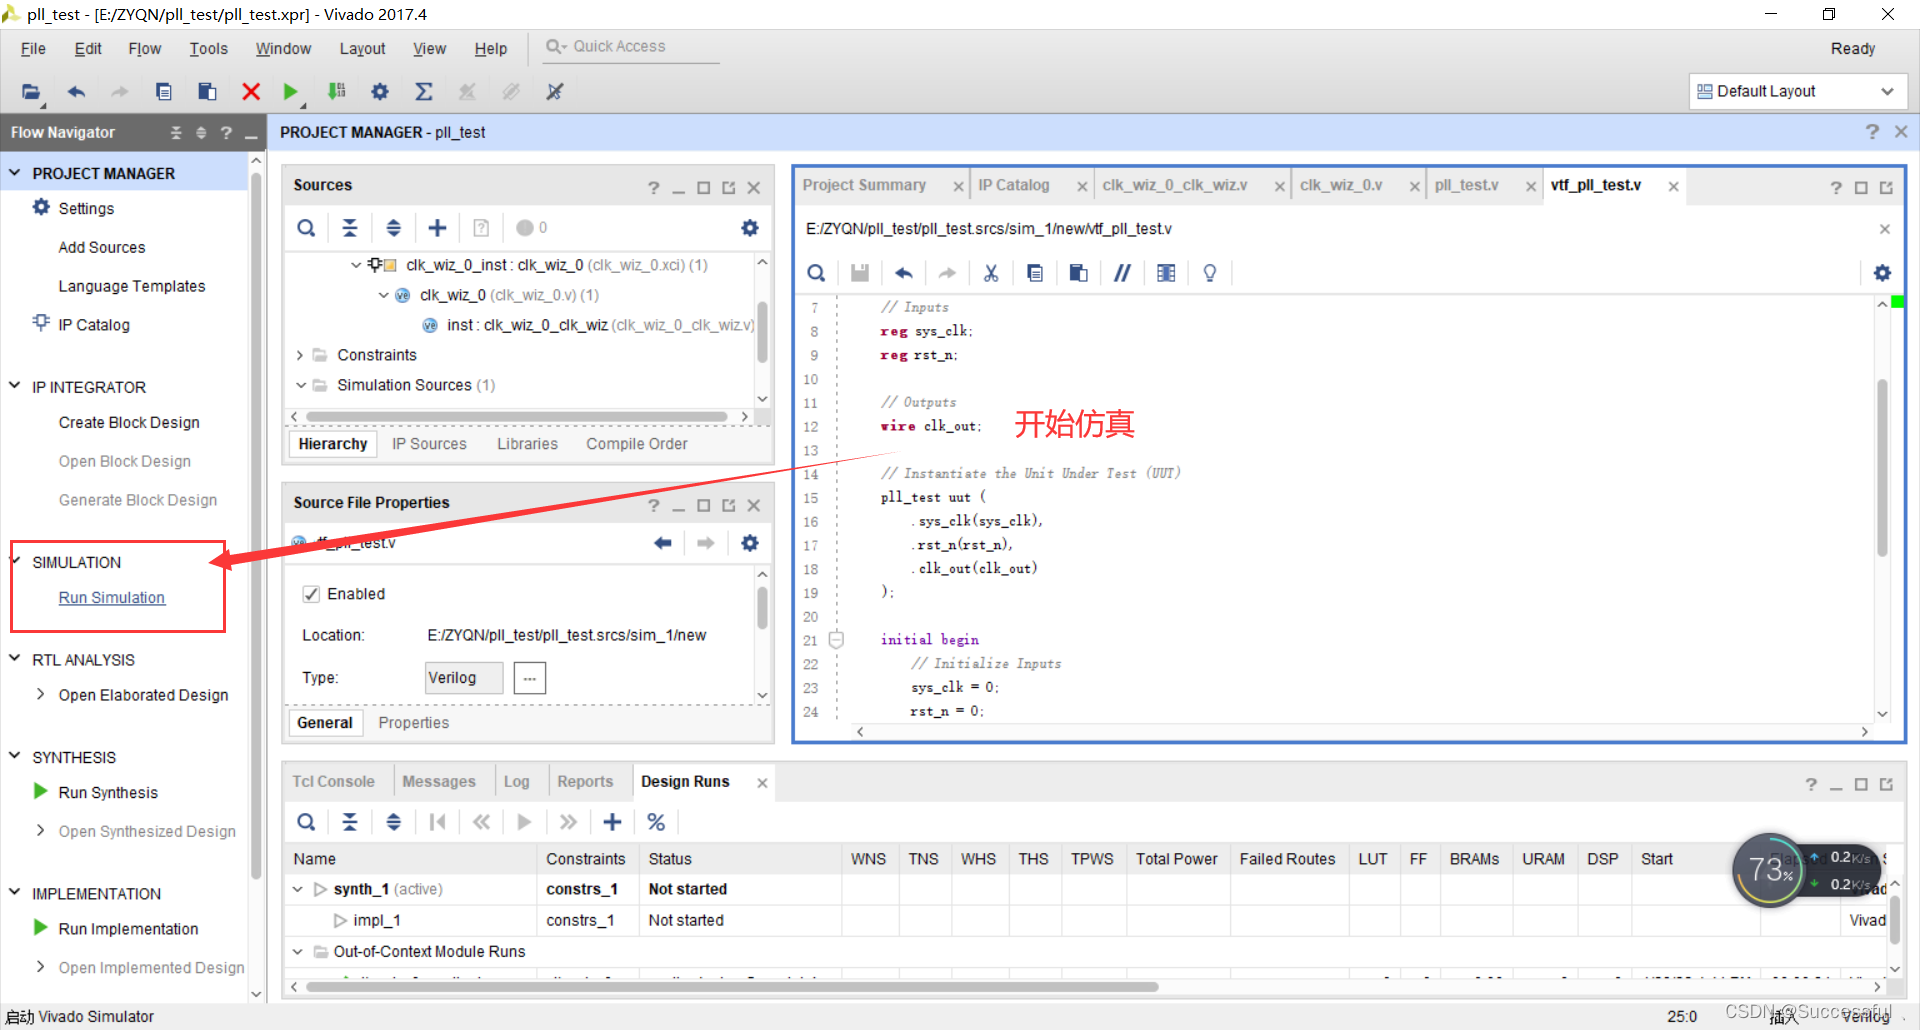Image resolution: width=1920 pixels, height=1030 pixels.
Task: Collapse synth_1 run row
Action: (297, 889)
